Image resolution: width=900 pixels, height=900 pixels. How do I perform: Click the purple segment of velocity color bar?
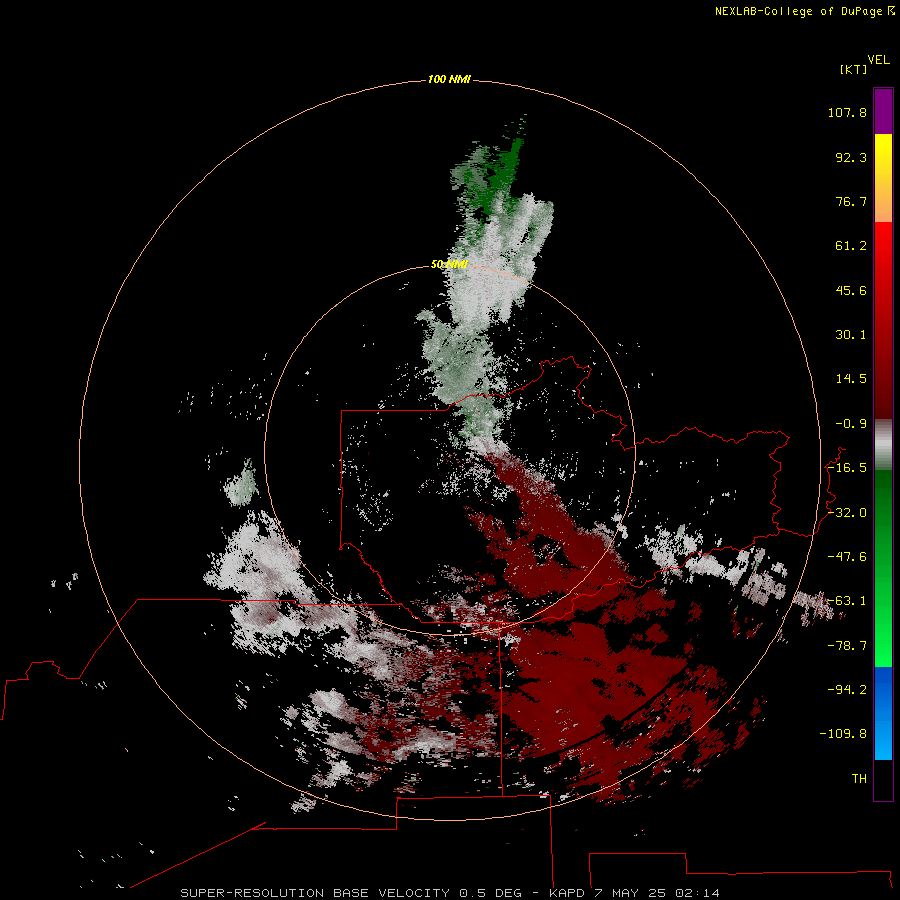883,111
